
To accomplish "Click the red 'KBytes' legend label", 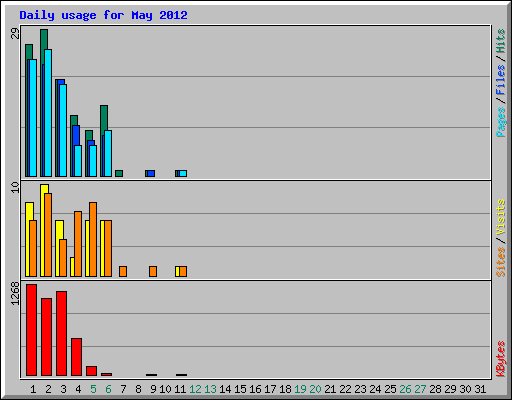I will coord(501,359).
